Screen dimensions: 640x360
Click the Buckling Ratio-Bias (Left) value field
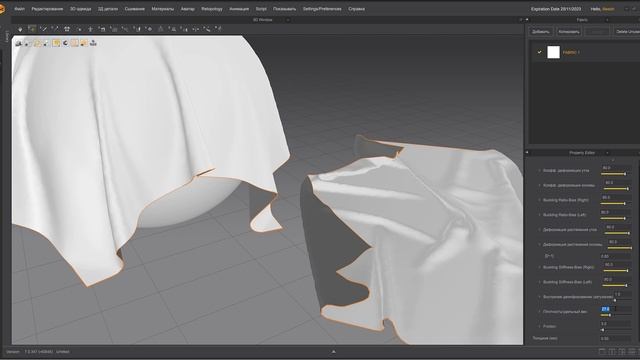(x=616, y=212)
